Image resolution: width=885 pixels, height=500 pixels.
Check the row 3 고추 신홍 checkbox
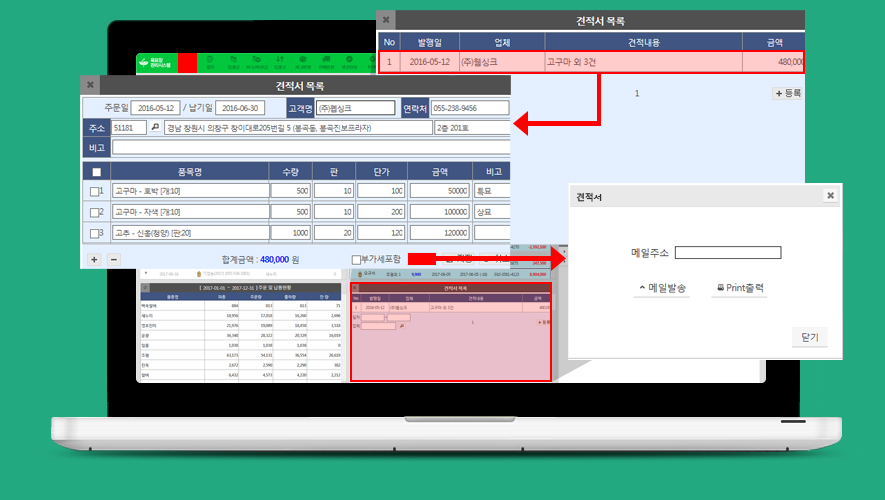click(x=96, y=234)
